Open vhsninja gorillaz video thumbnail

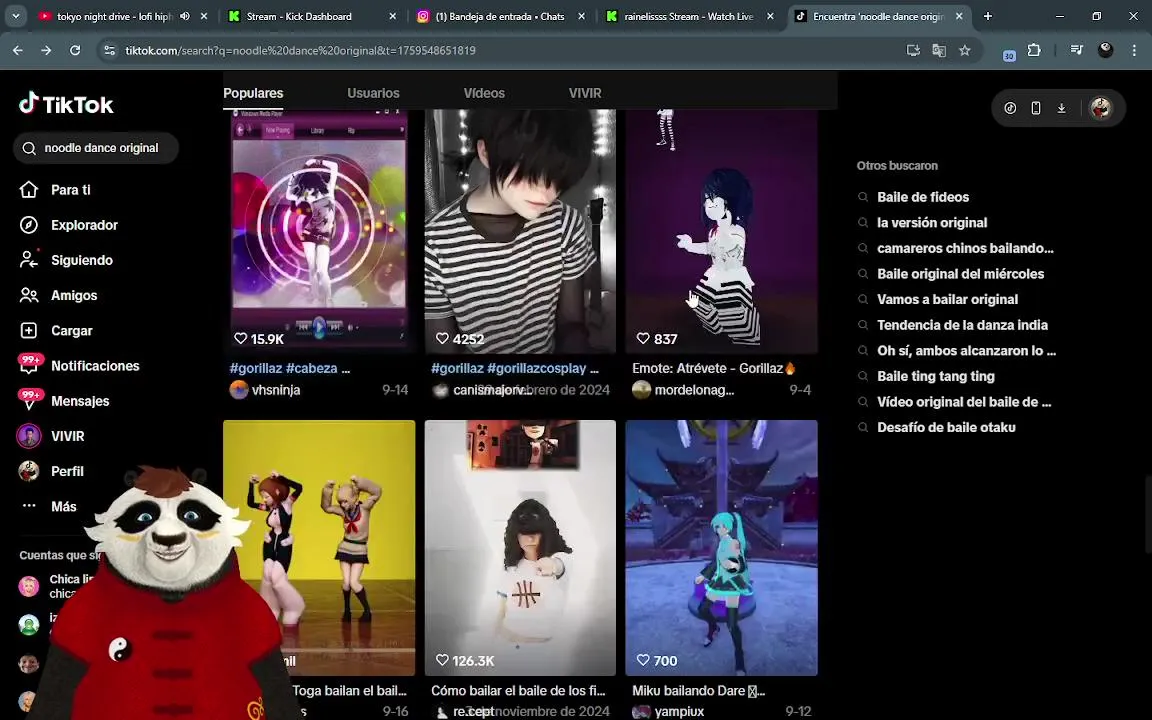pyautogui.click(x=319, y=231)
